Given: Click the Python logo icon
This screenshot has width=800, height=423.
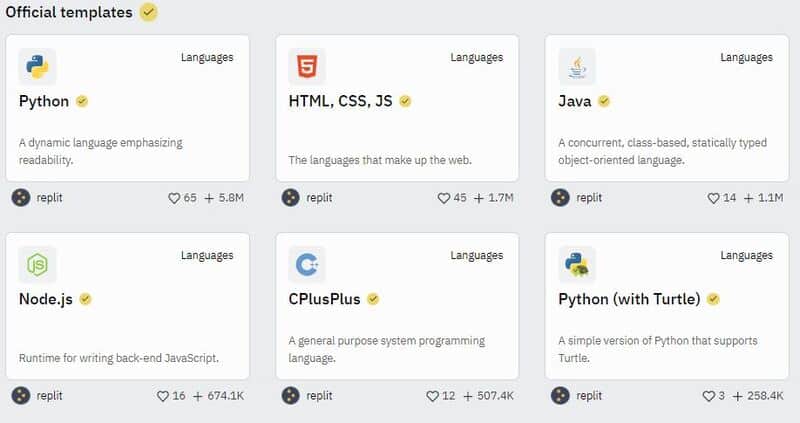Looking at the screenshot, I should (37, 67).
